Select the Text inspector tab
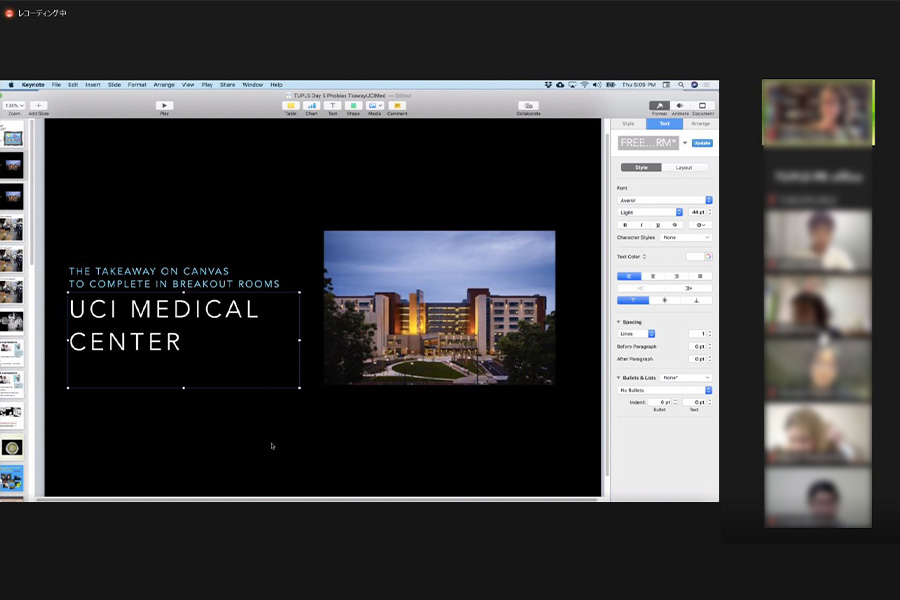This screenshot has height=600, width=900. [x=665, y=123]
